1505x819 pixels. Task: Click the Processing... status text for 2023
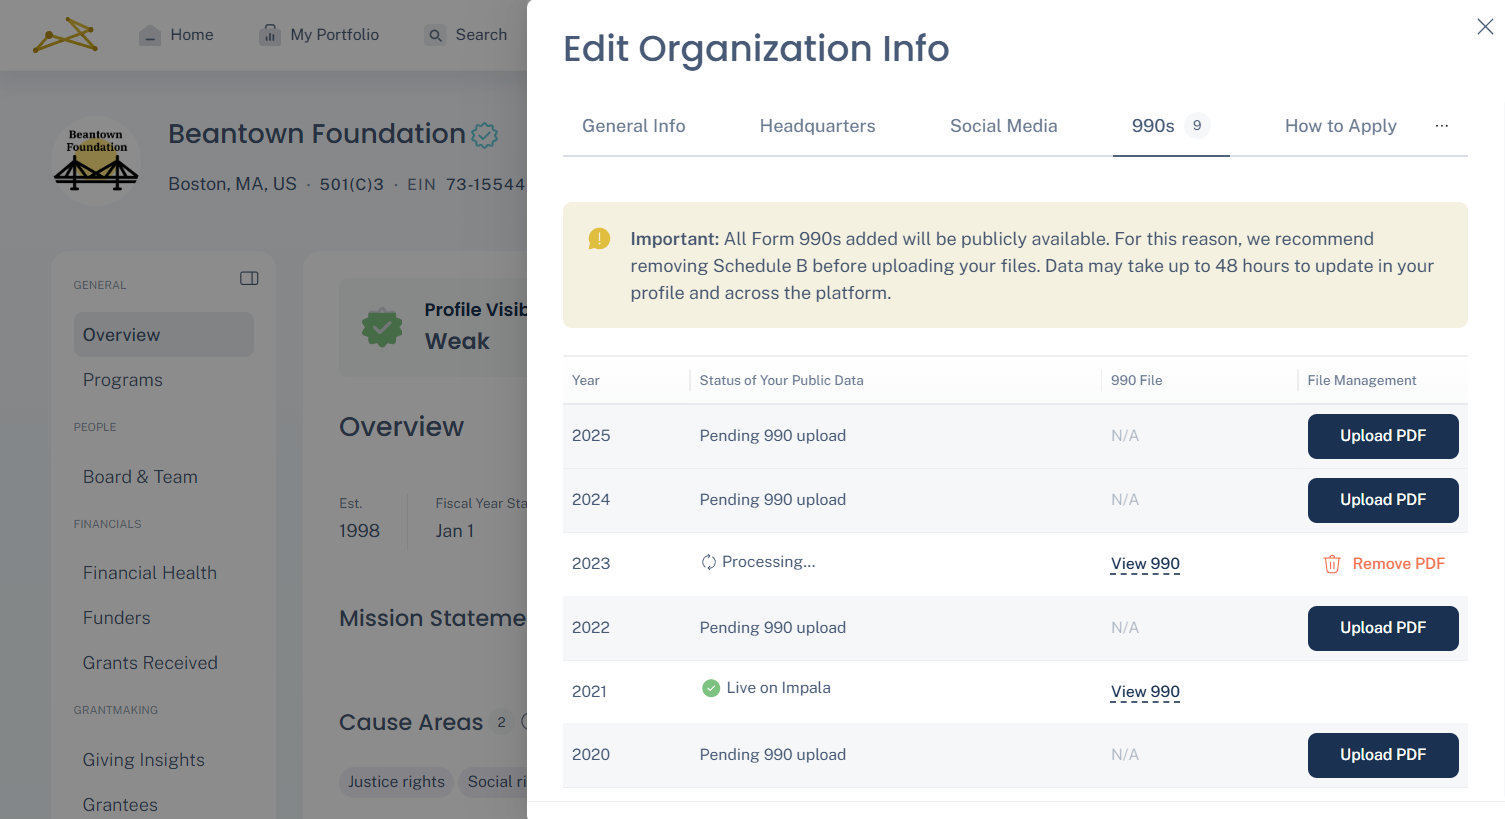(769, 562)
